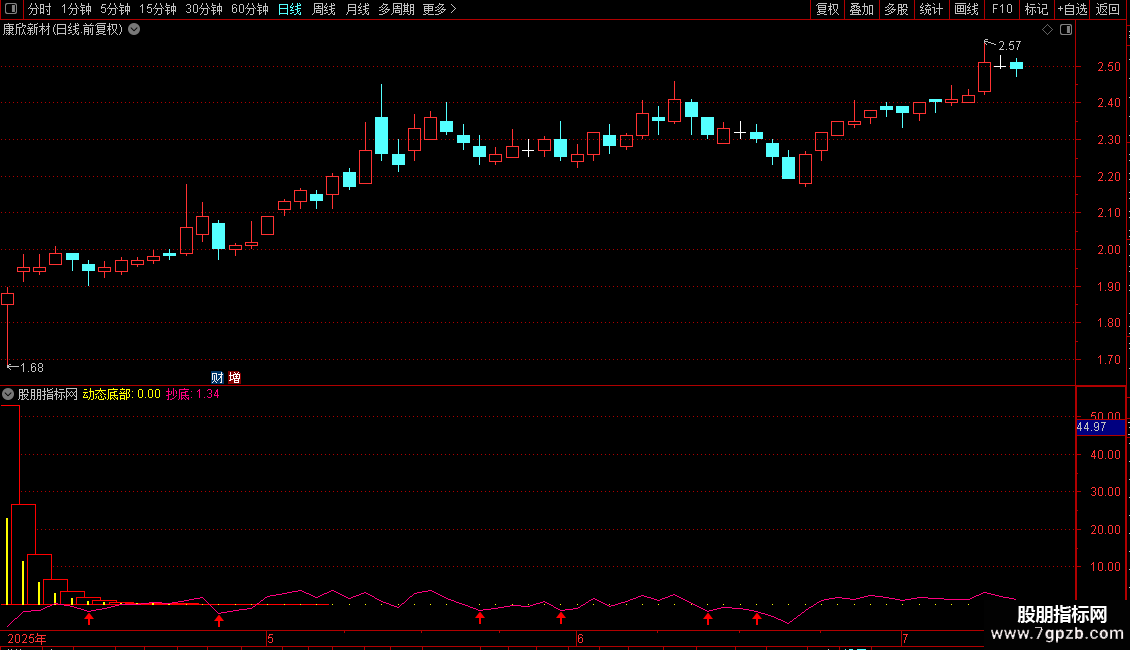Image resolution: width=1130 pixels, height=650 pixels.
Task: Add stock via +自选 button
Action: coord(1072,9)
